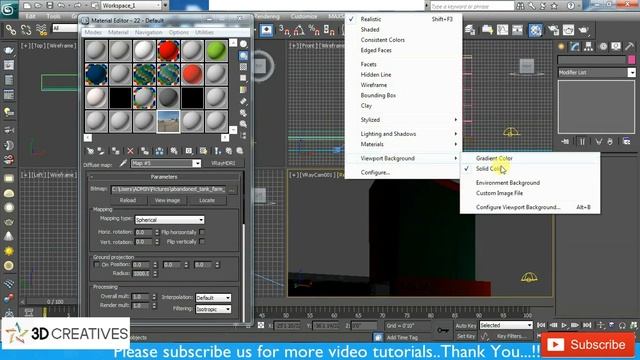Image resolution: width=640 pixels, height=360 pixels.
Task: Click Unlink Selection toolbar icon
Action: pos(26,30)
